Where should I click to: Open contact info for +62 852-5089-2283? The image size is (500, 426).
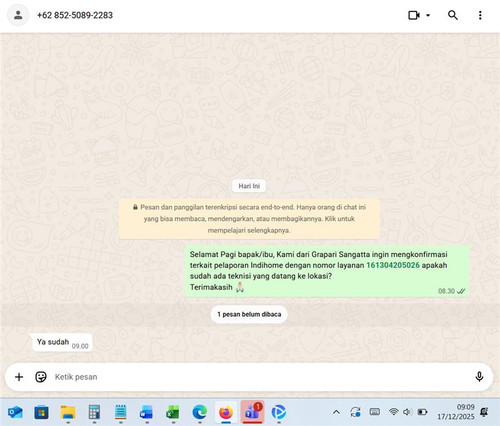[x=75, y=15]
